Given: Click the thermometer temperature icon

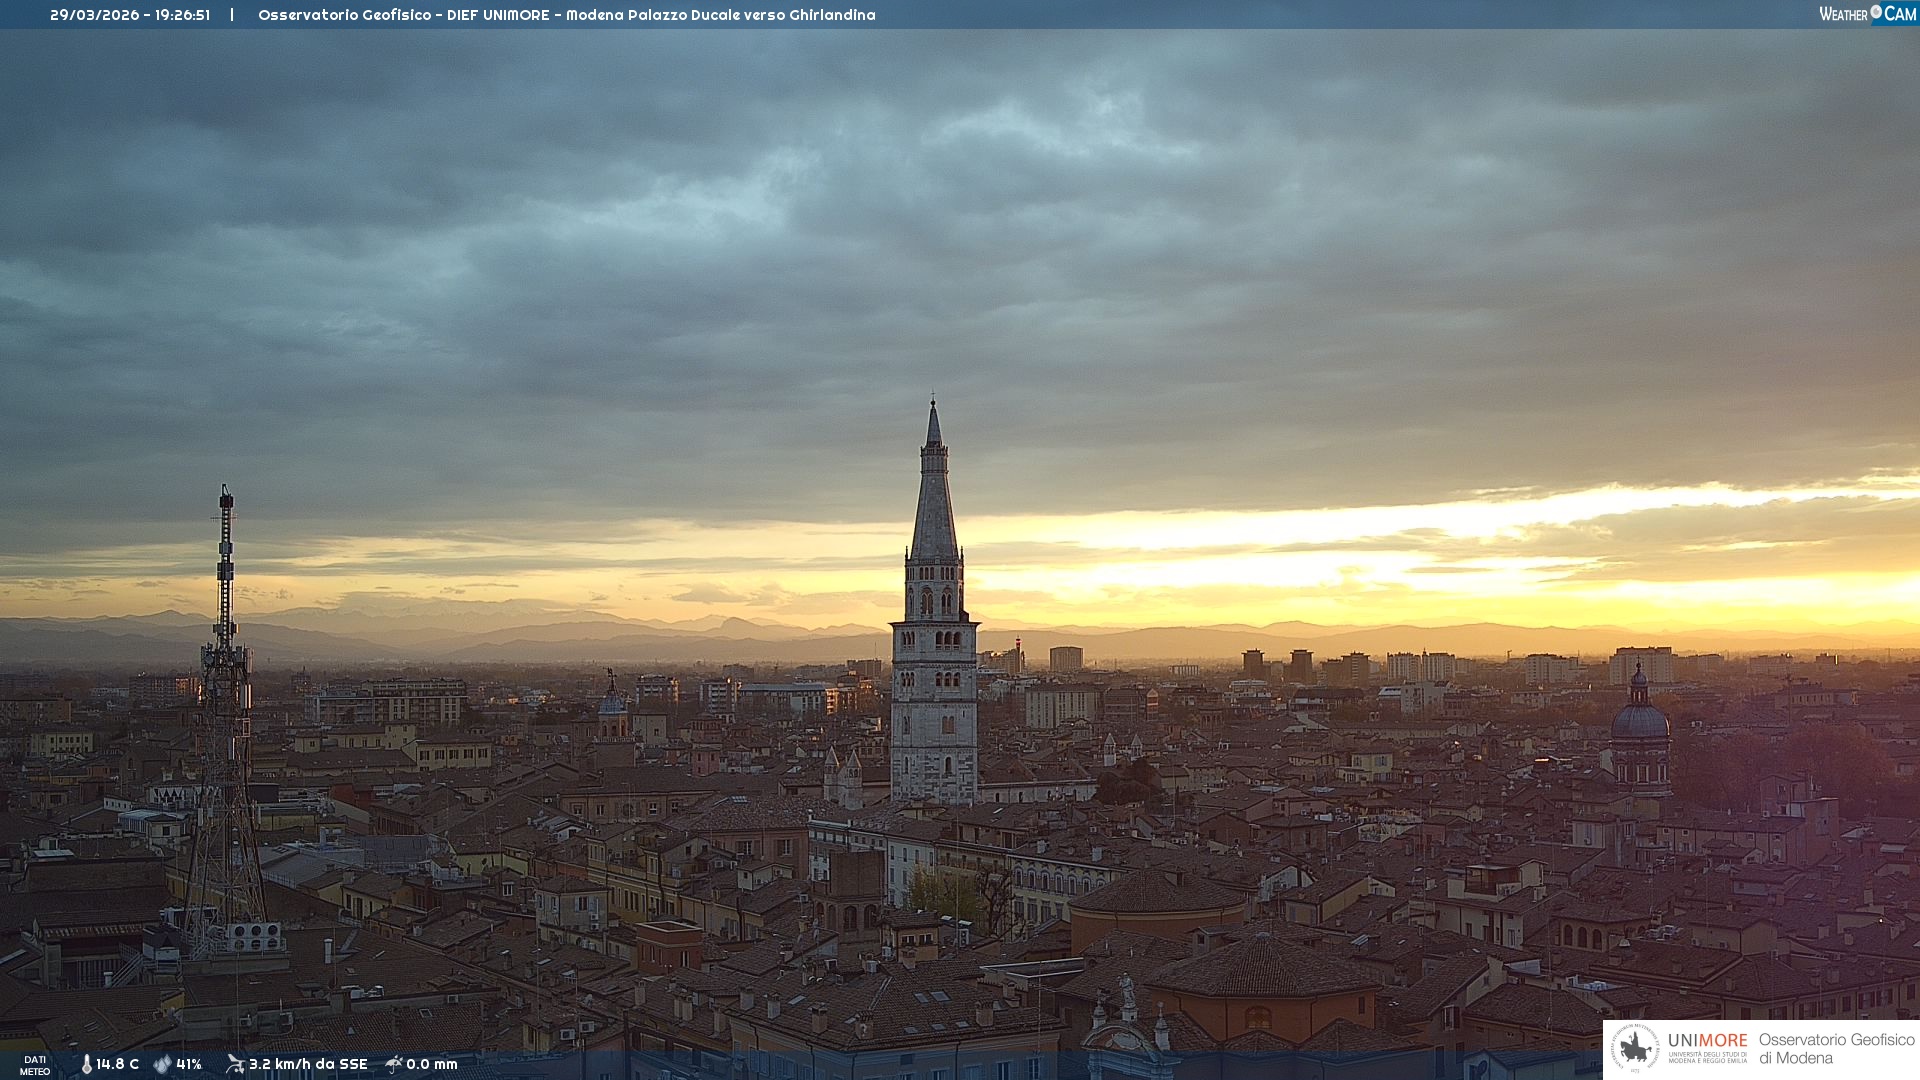Looking at the screenshot, I should [86, 1064].
